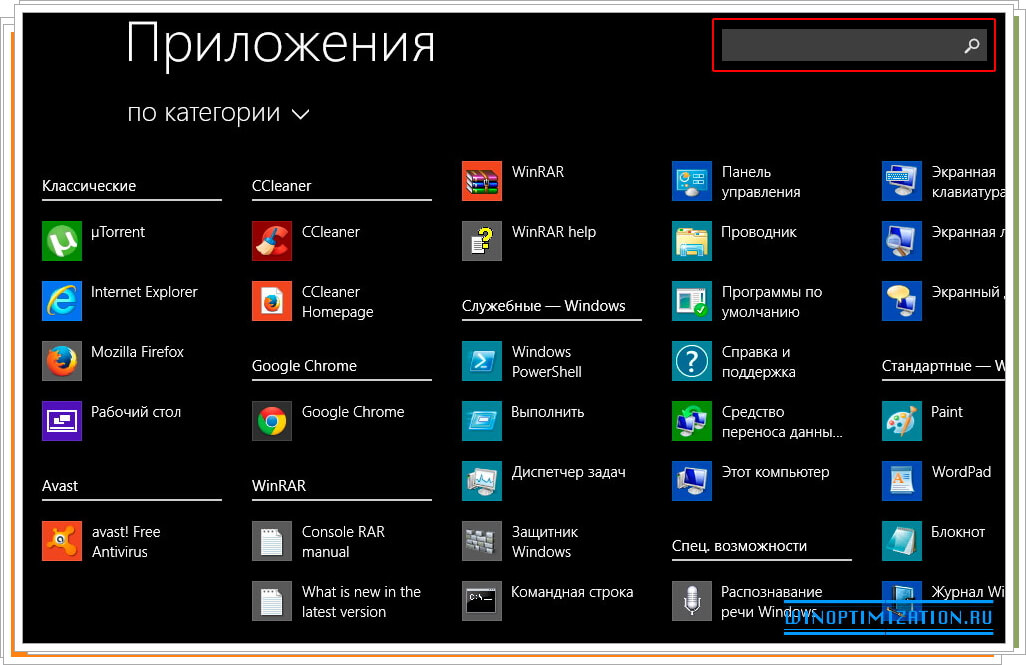1026x665 pixels.
Task: Open WordPad
Action: (x=940, y=472)
